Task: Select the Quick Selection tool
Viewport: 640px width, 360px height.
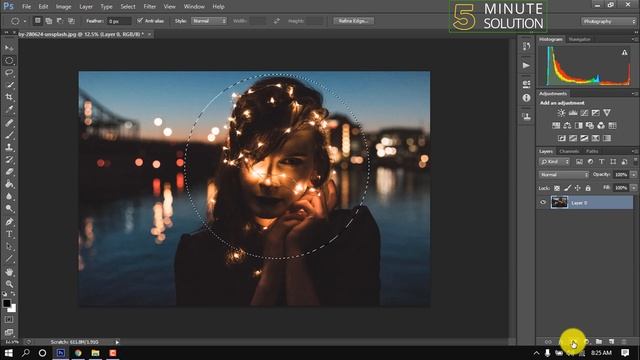Action: [x=9, y=85]
